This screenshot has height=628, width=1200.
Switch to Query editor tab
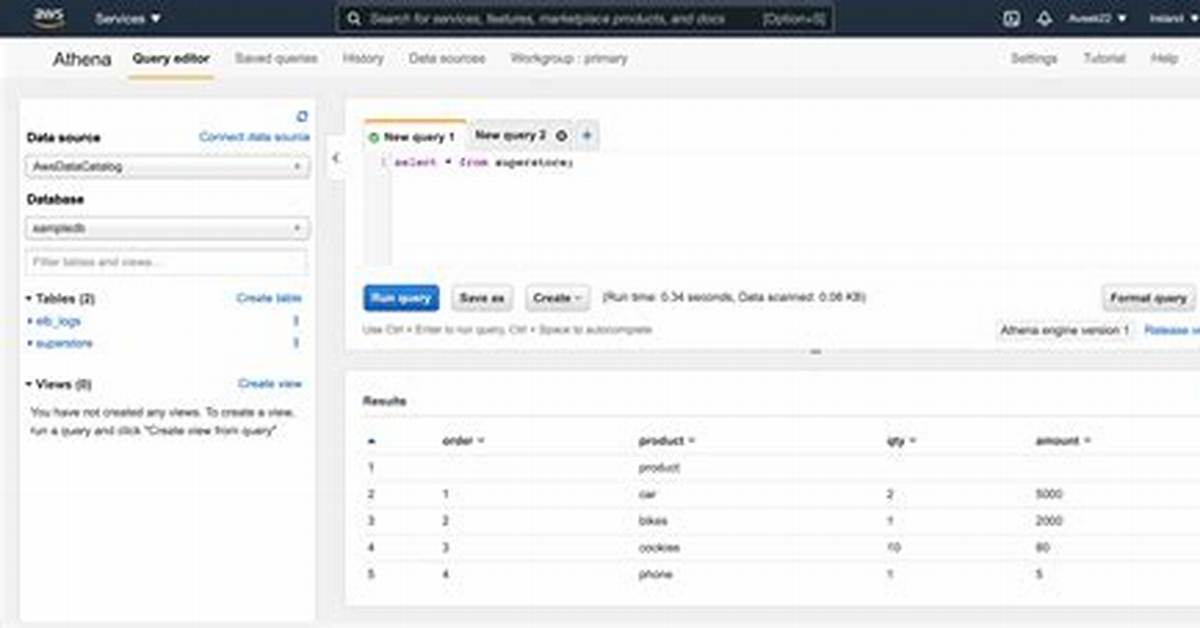coord(171,58)
